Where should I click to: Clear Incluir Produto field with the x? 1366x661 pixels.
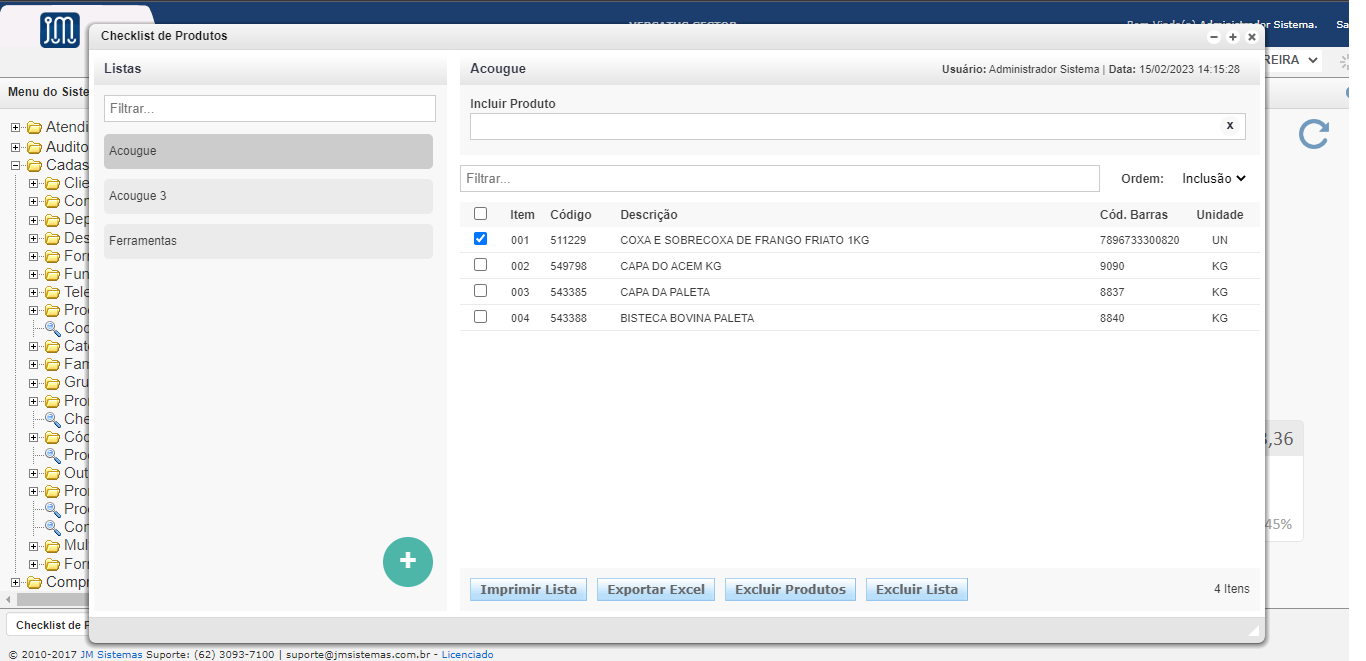coord(1229,126)
